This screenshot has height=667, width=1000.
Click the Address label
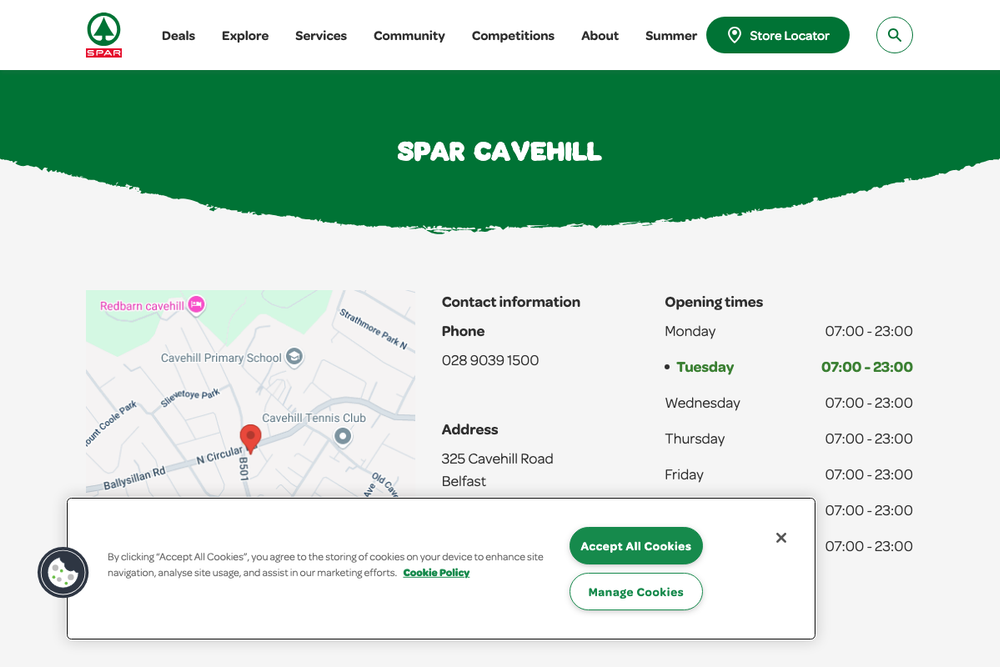469,429
